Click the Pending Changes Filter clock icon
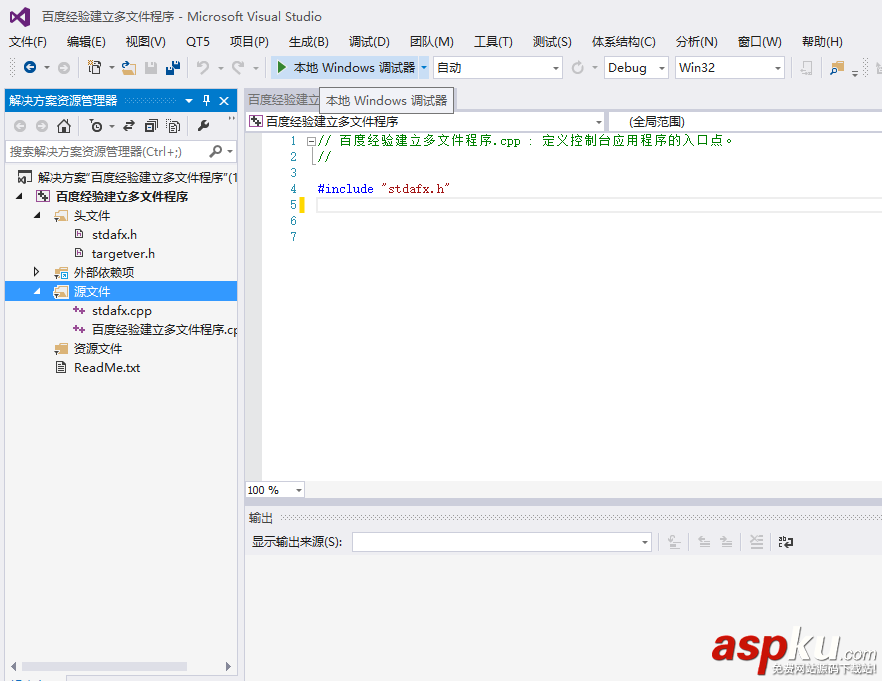This screenshot has height=681, width=882. (96, 126)
